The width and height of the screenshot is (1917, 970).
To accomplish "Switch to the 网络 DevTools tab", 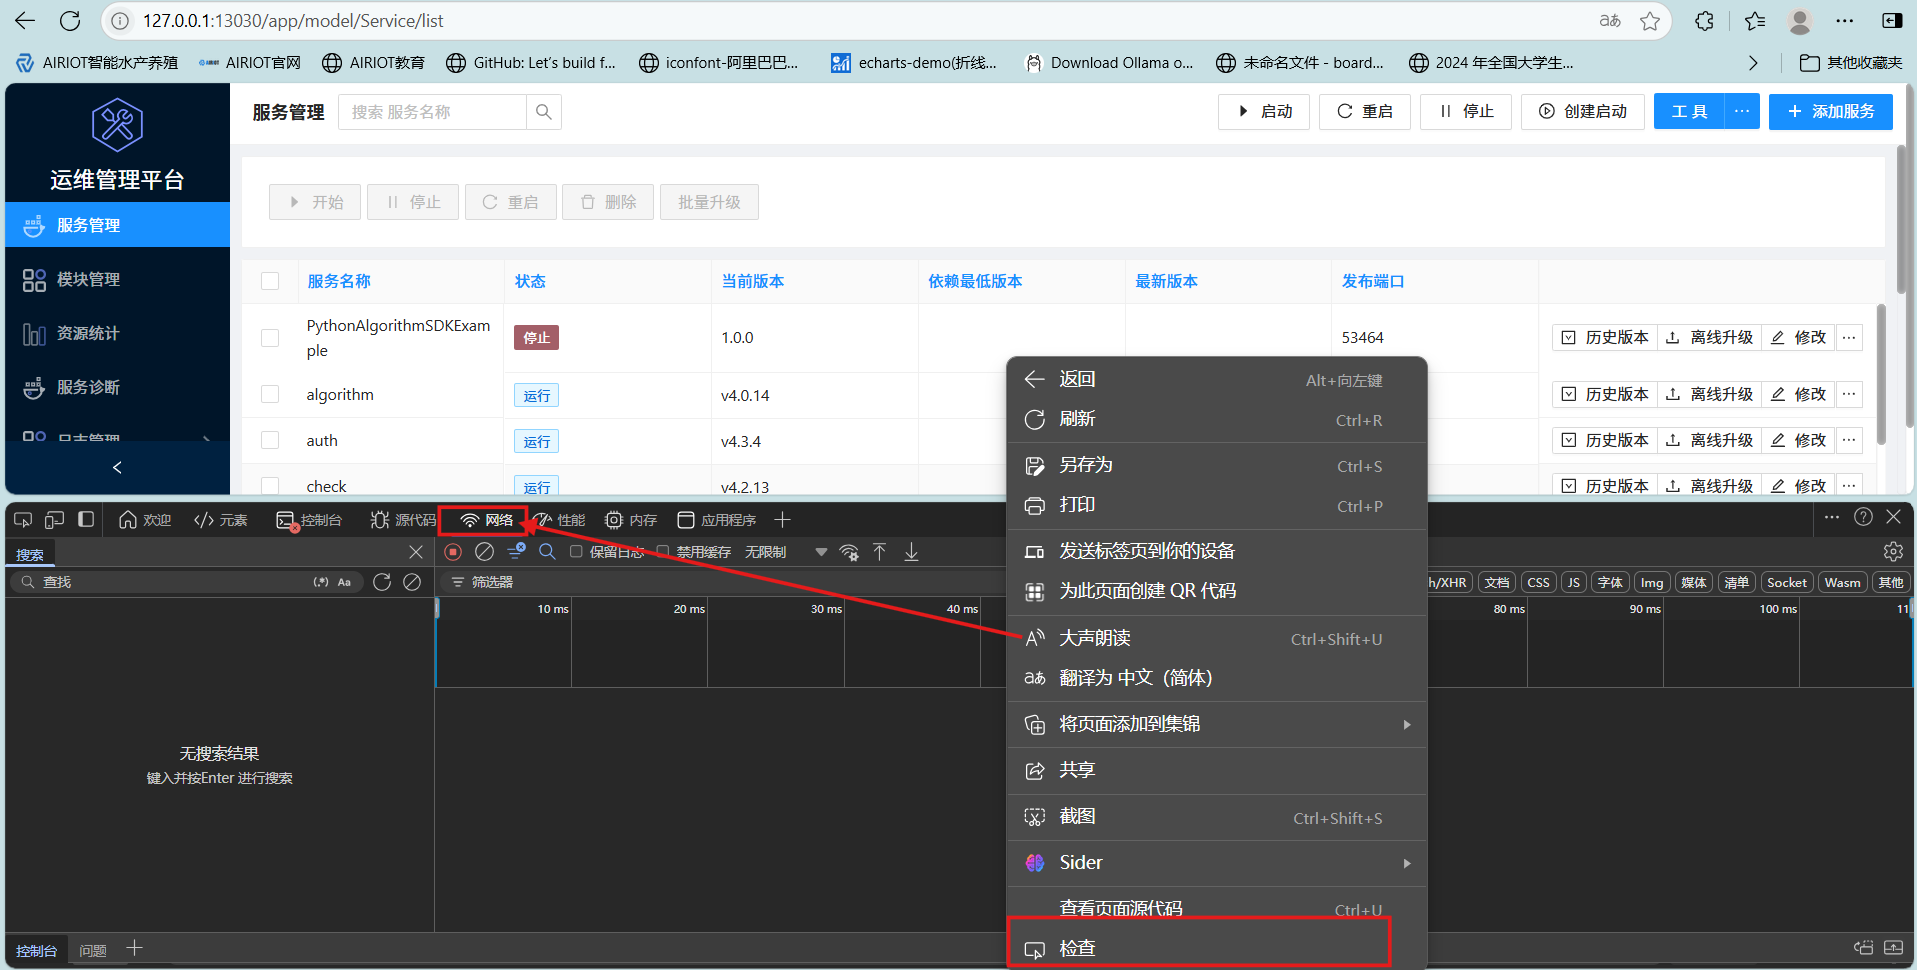I will tap(487, 520).
